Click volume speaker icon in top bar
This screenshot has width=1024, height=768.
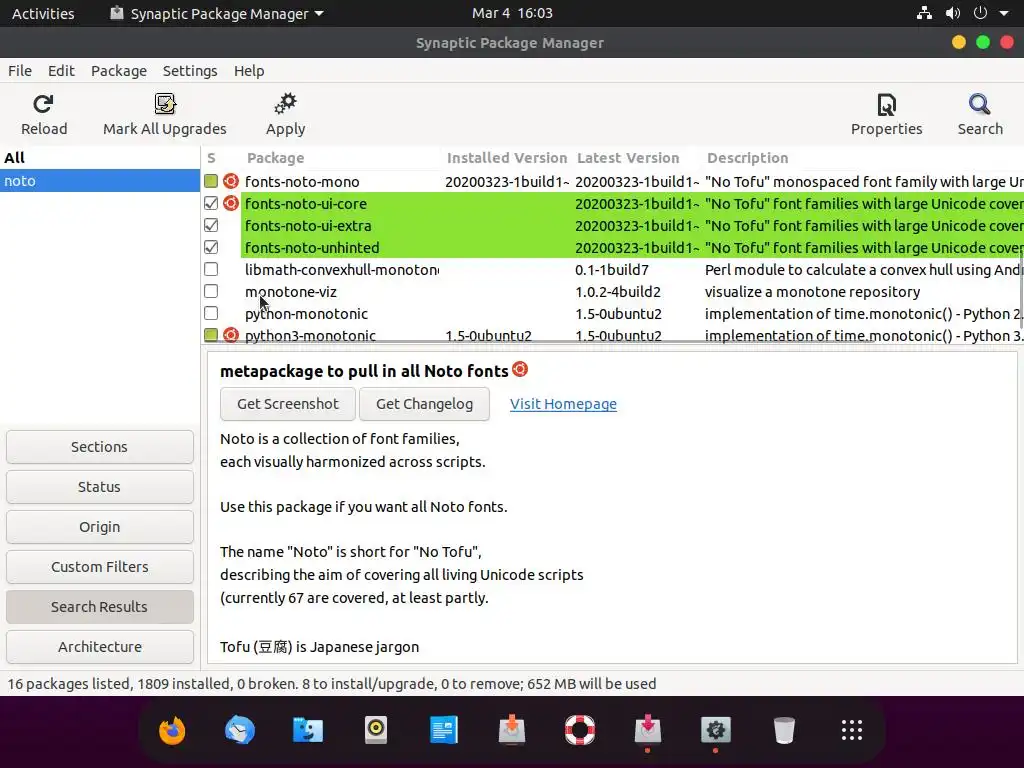tap(953, 13)
